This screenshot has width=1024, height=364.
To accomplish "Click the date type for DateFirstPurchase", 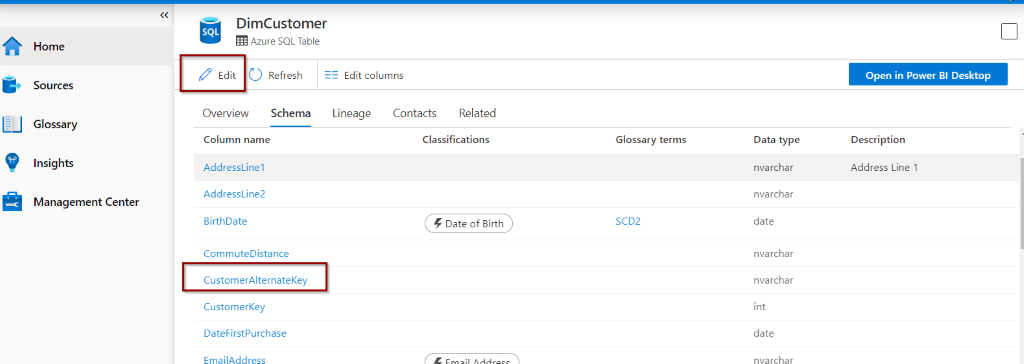I will pyautogui.click(x=763, y=333).
